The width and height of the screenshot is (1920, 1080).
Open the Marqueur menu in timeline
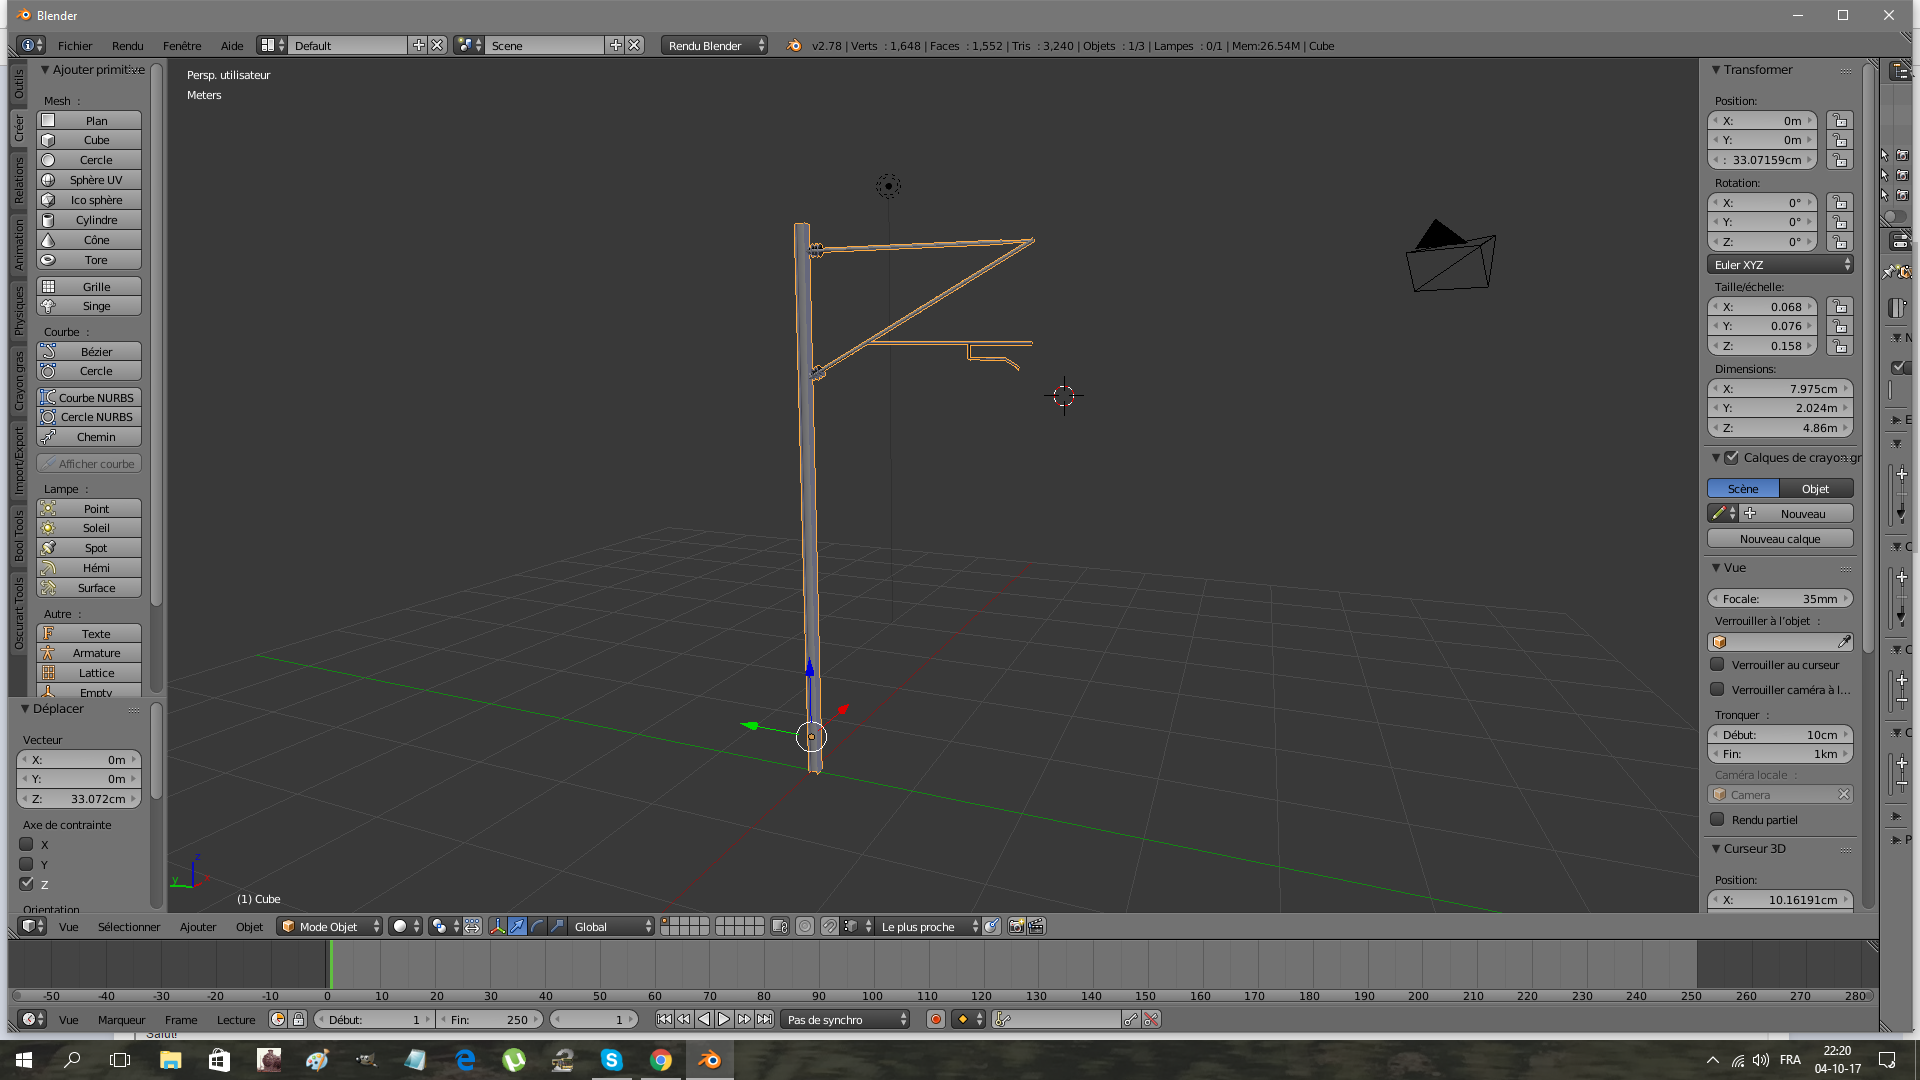click(x=121, y=1019)
